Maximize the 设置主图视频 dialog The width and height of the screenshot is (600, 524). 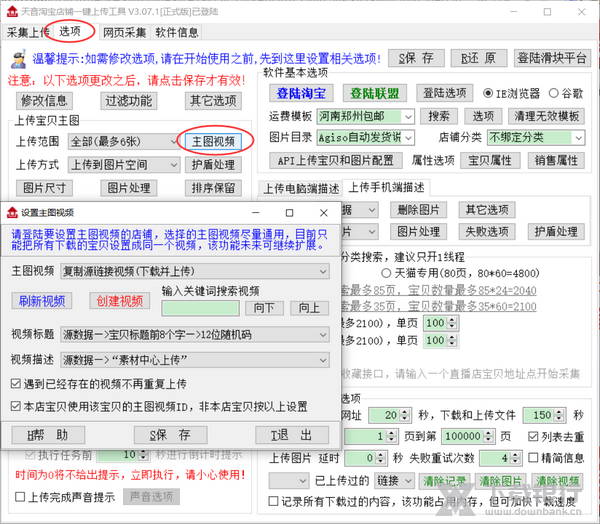(290, 213)
